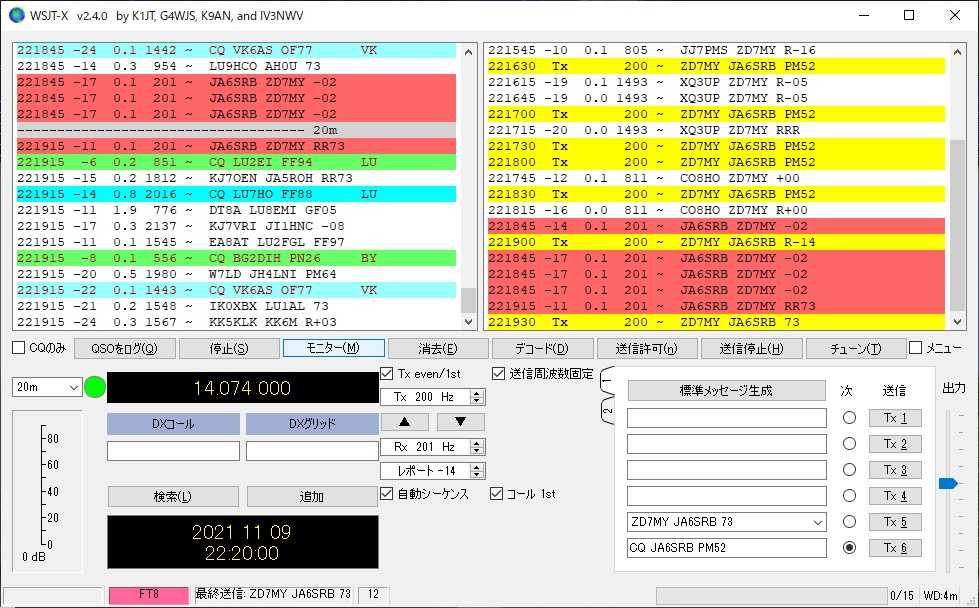Switch to tab 2 of the message panel
This screenshot has height=608, width=979.
tap(606, 411)
